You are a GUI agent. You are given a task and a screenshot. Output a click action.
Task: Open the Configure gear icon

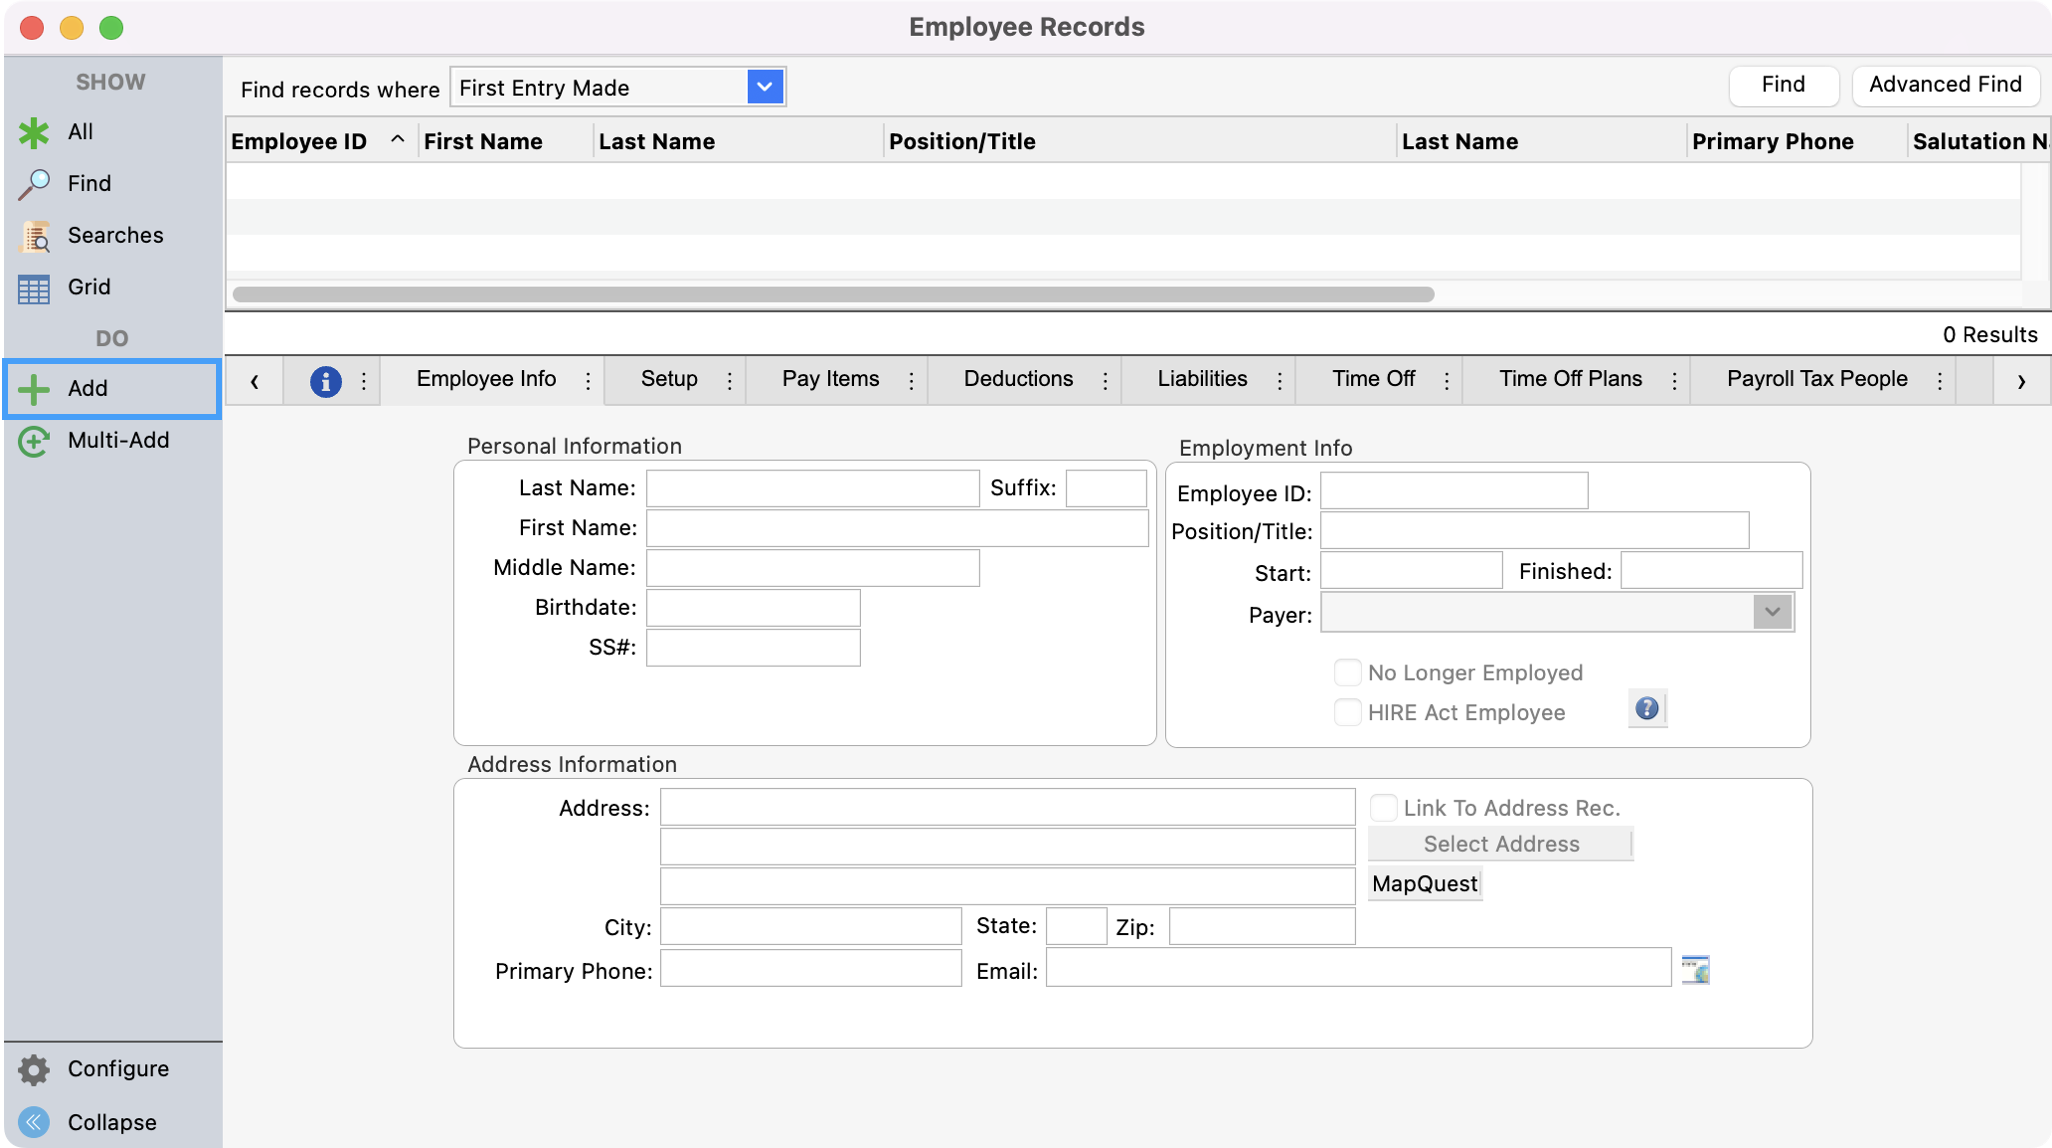click(34, 1069)
